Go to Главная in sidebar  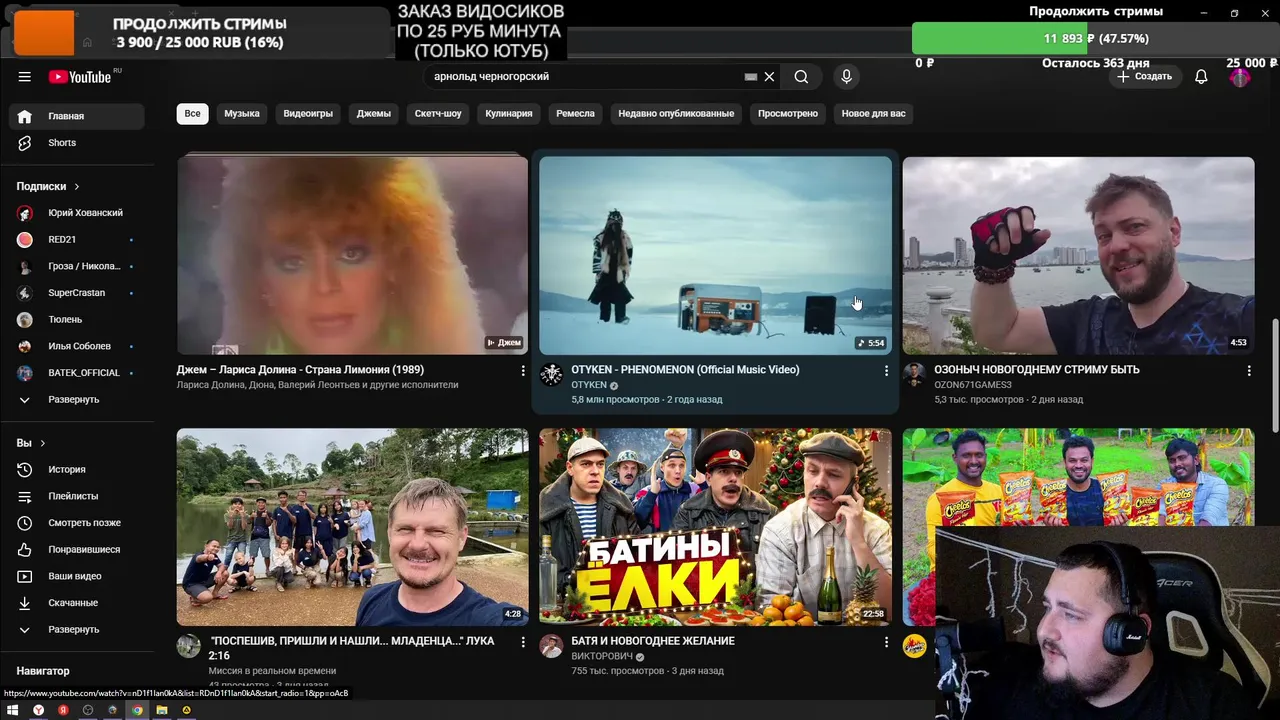[77, 117]
